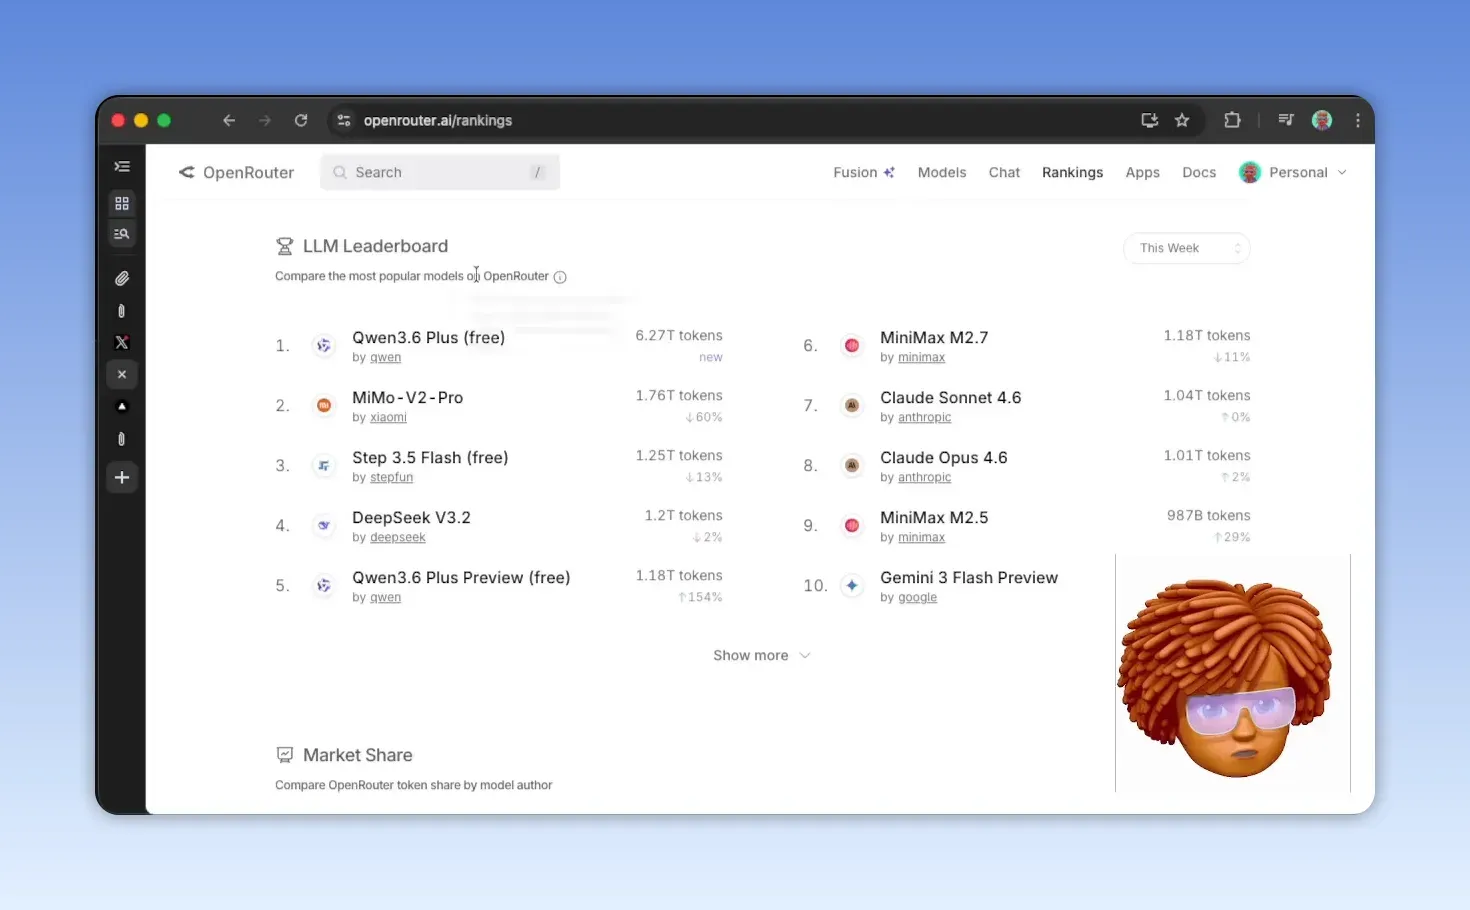Image resolution: width=1470 pixels, height=910 pixels.
Task: Click the Fusion sparkle icon
Action: pyautogui.click(x=888, y=170)
